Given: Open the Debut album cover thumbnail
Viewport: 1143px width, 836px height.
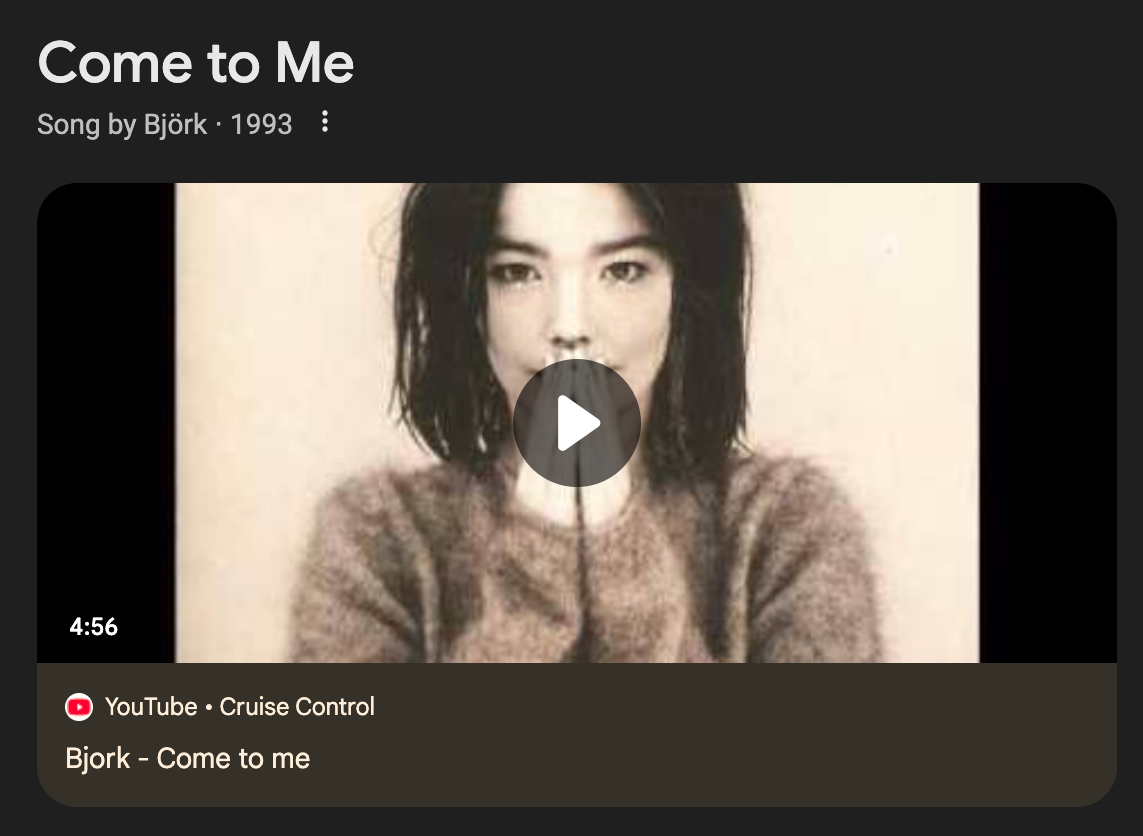Looking at the screenshot, I should pyautogui.click(x=577, y=423).
